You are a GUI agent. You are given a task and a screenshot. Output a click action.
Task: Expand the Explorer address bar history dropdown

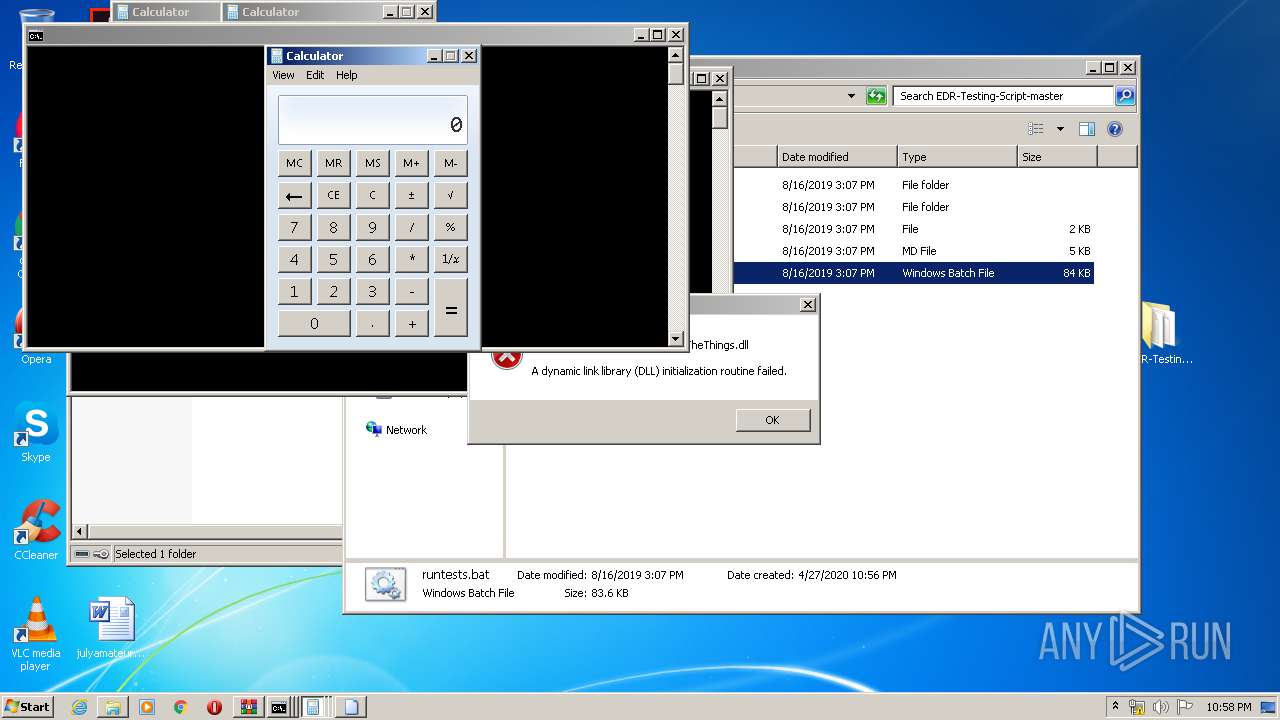tap(851, 96)
